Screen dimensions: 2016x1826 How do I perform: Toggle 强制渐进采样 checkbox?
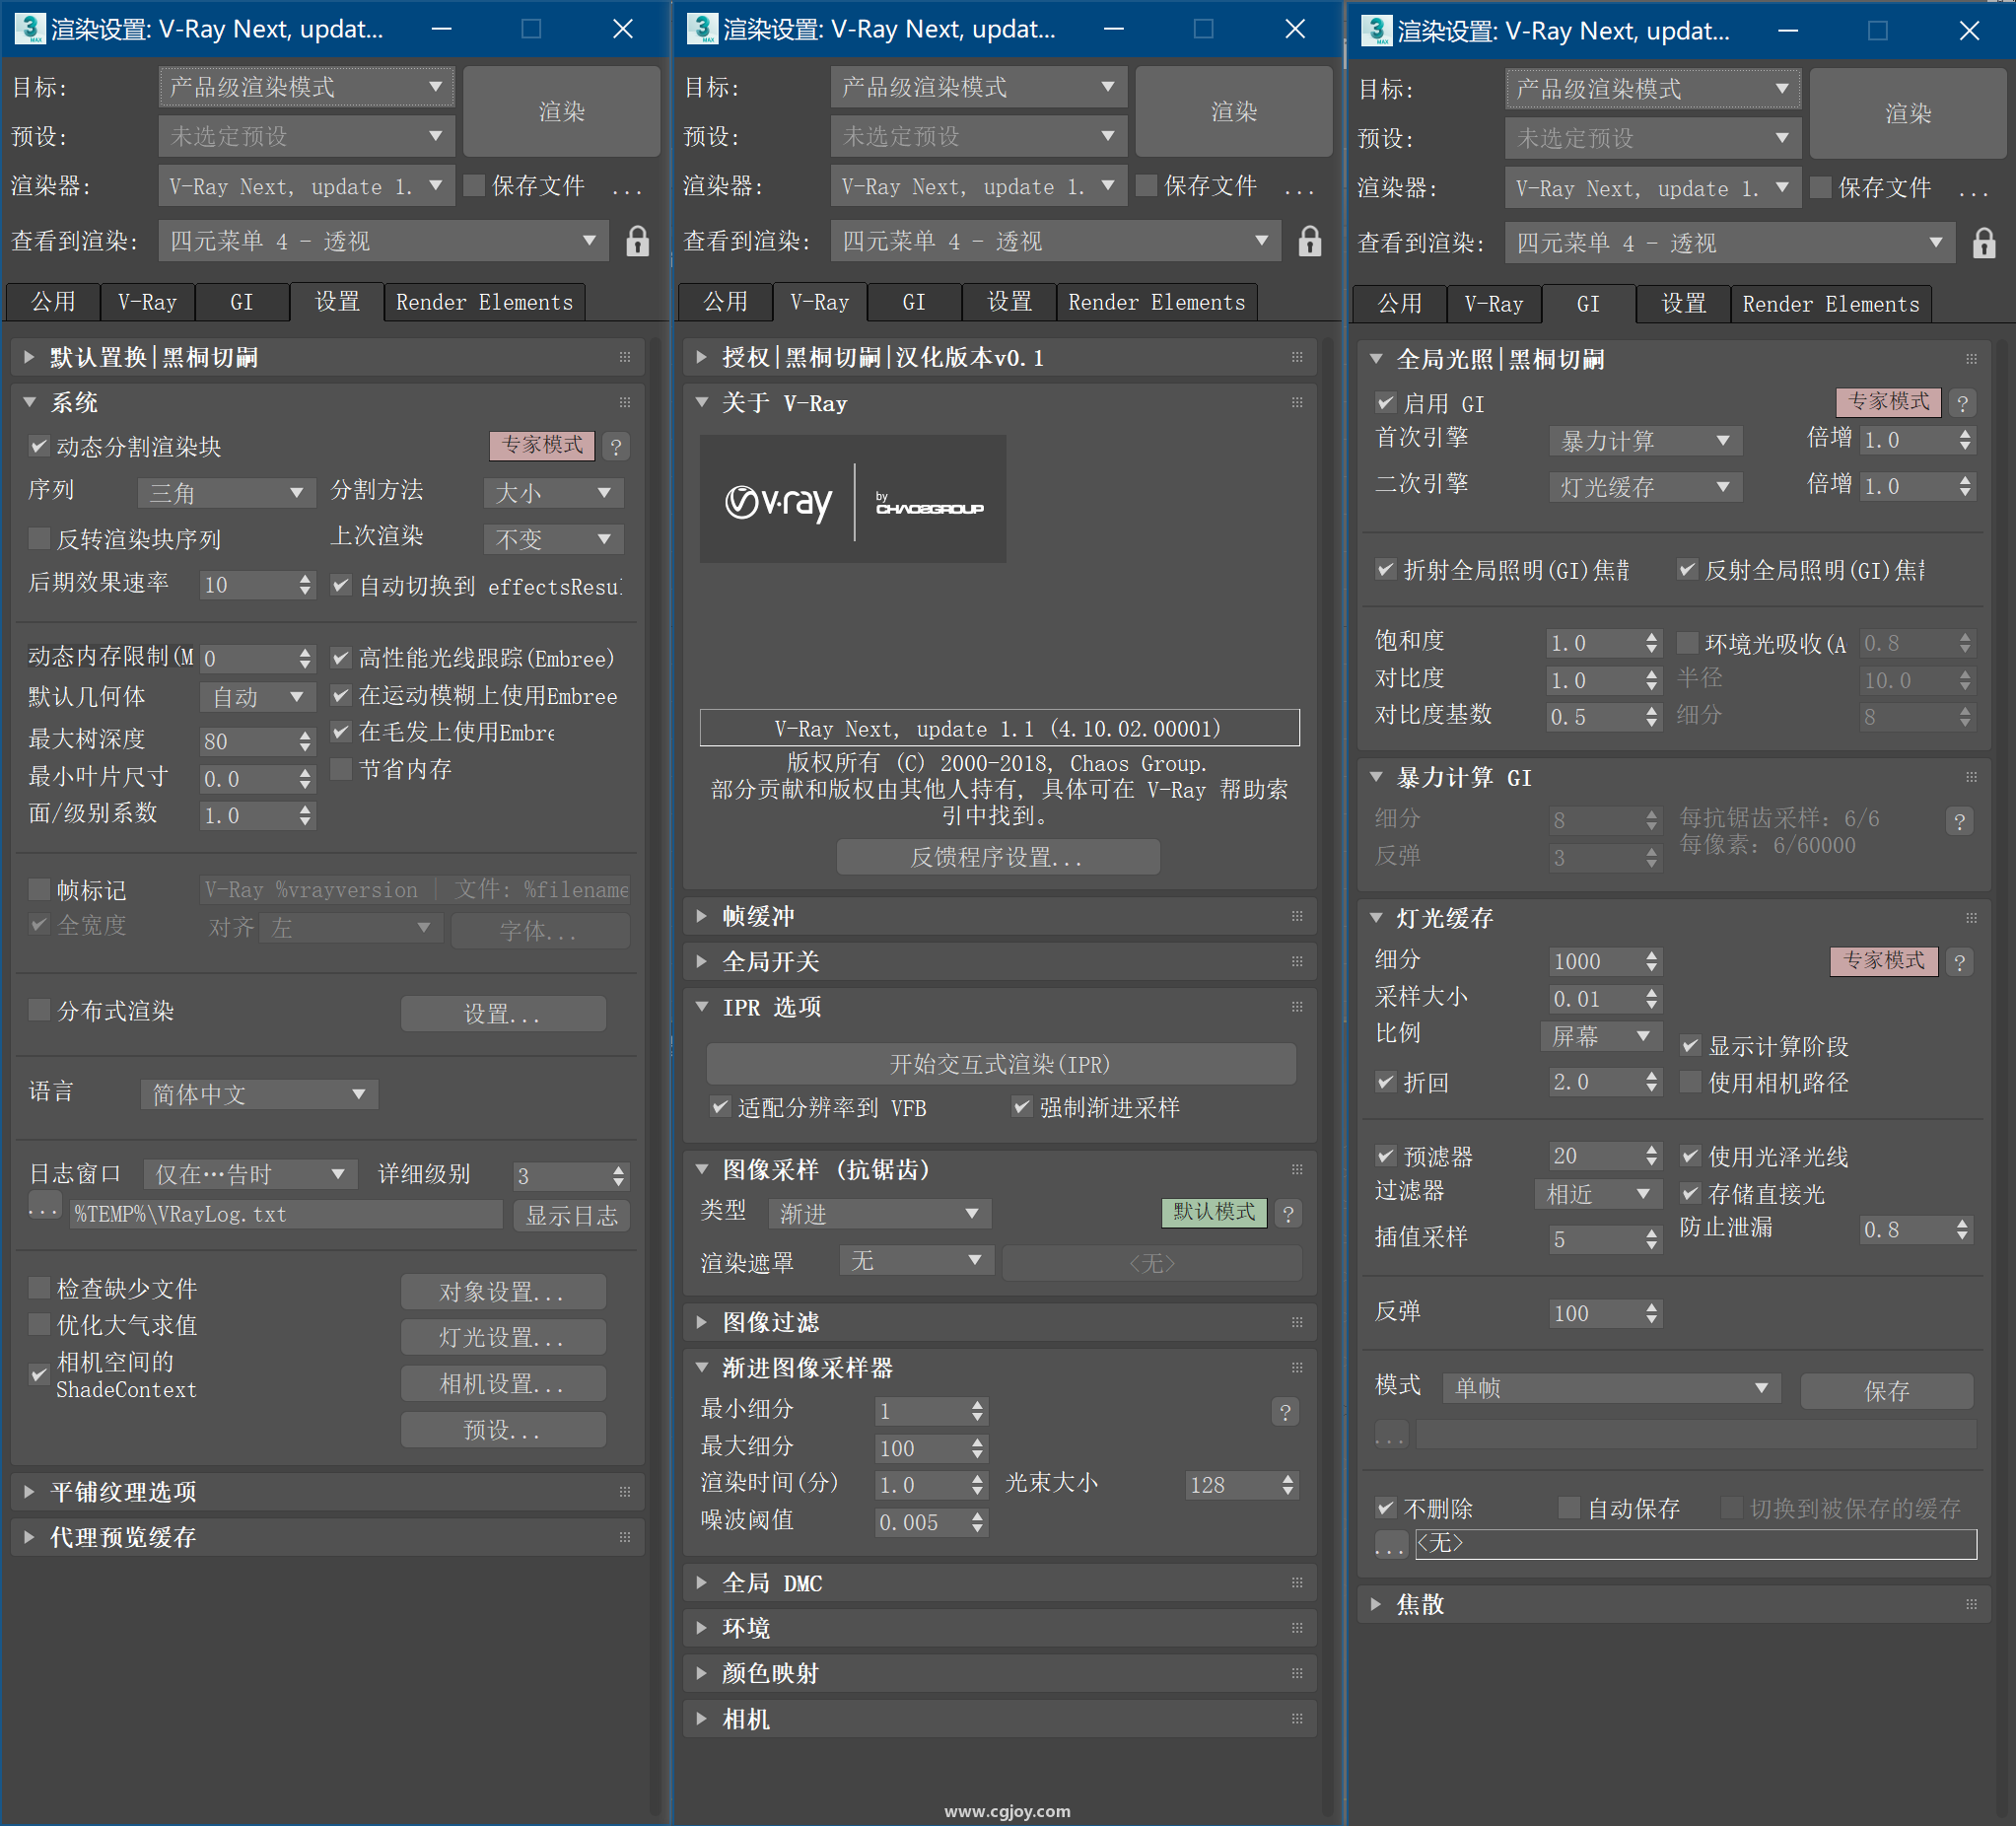pyautogui.click(x=1021, y=1106)
